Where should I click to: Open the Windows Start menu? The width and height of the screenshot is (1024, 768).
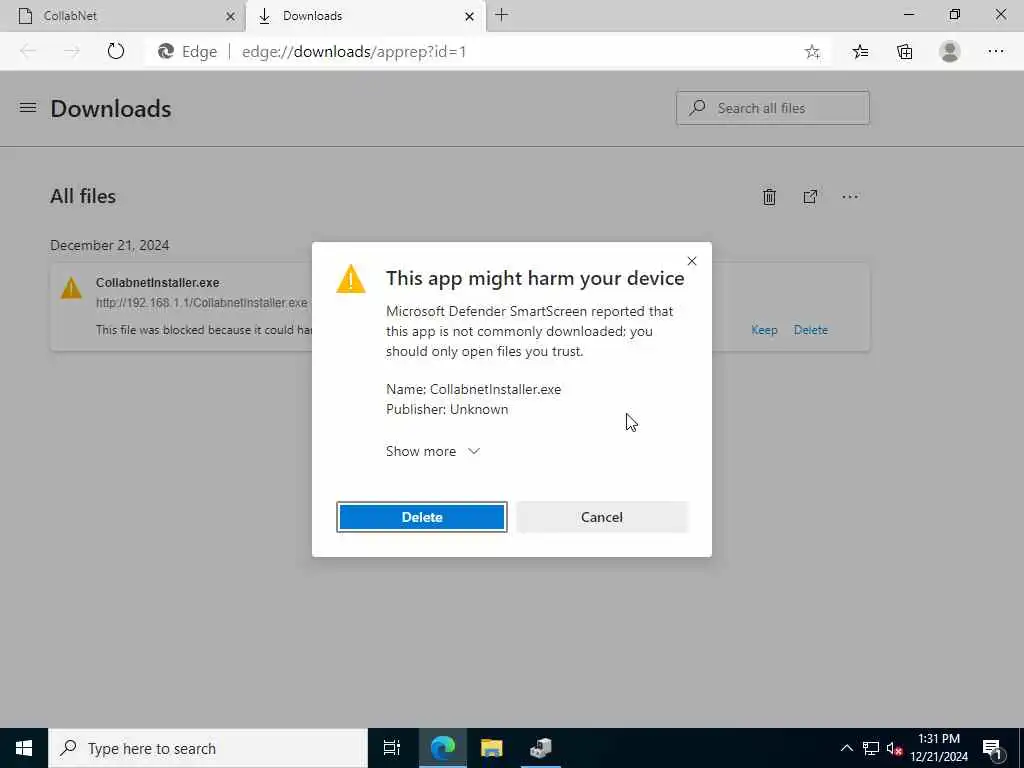pos(24,748)
